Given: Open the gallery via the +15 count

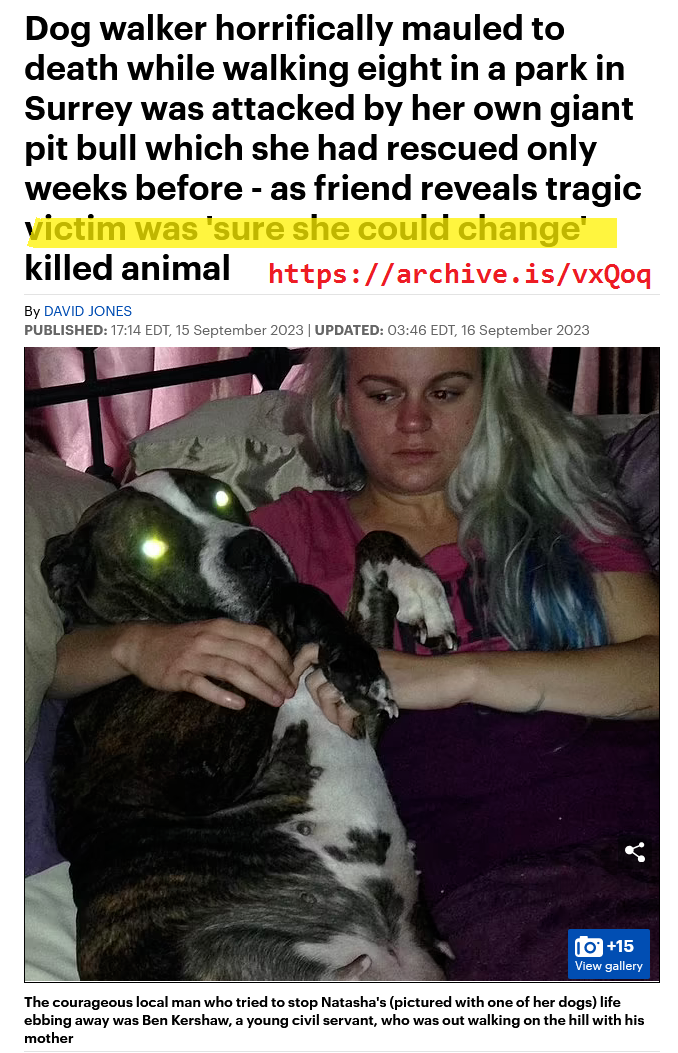Looking at the screenshot, I should click(x=620, y=946).
